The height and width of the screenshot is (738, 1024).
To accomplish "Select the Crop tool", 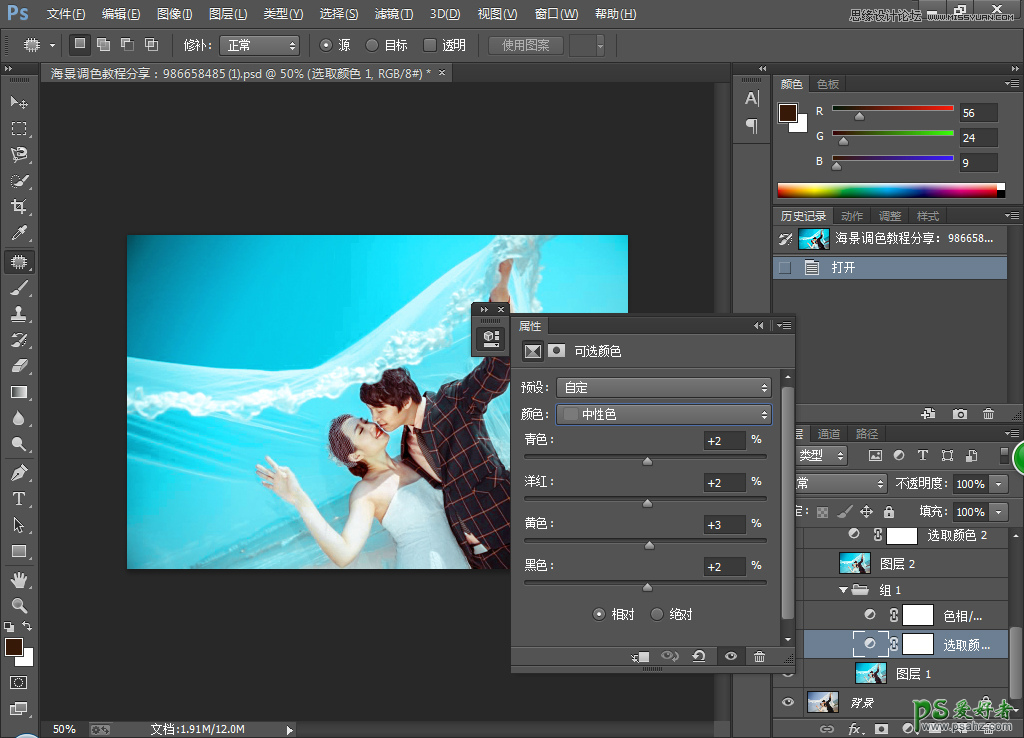I will tap(19, 207).
